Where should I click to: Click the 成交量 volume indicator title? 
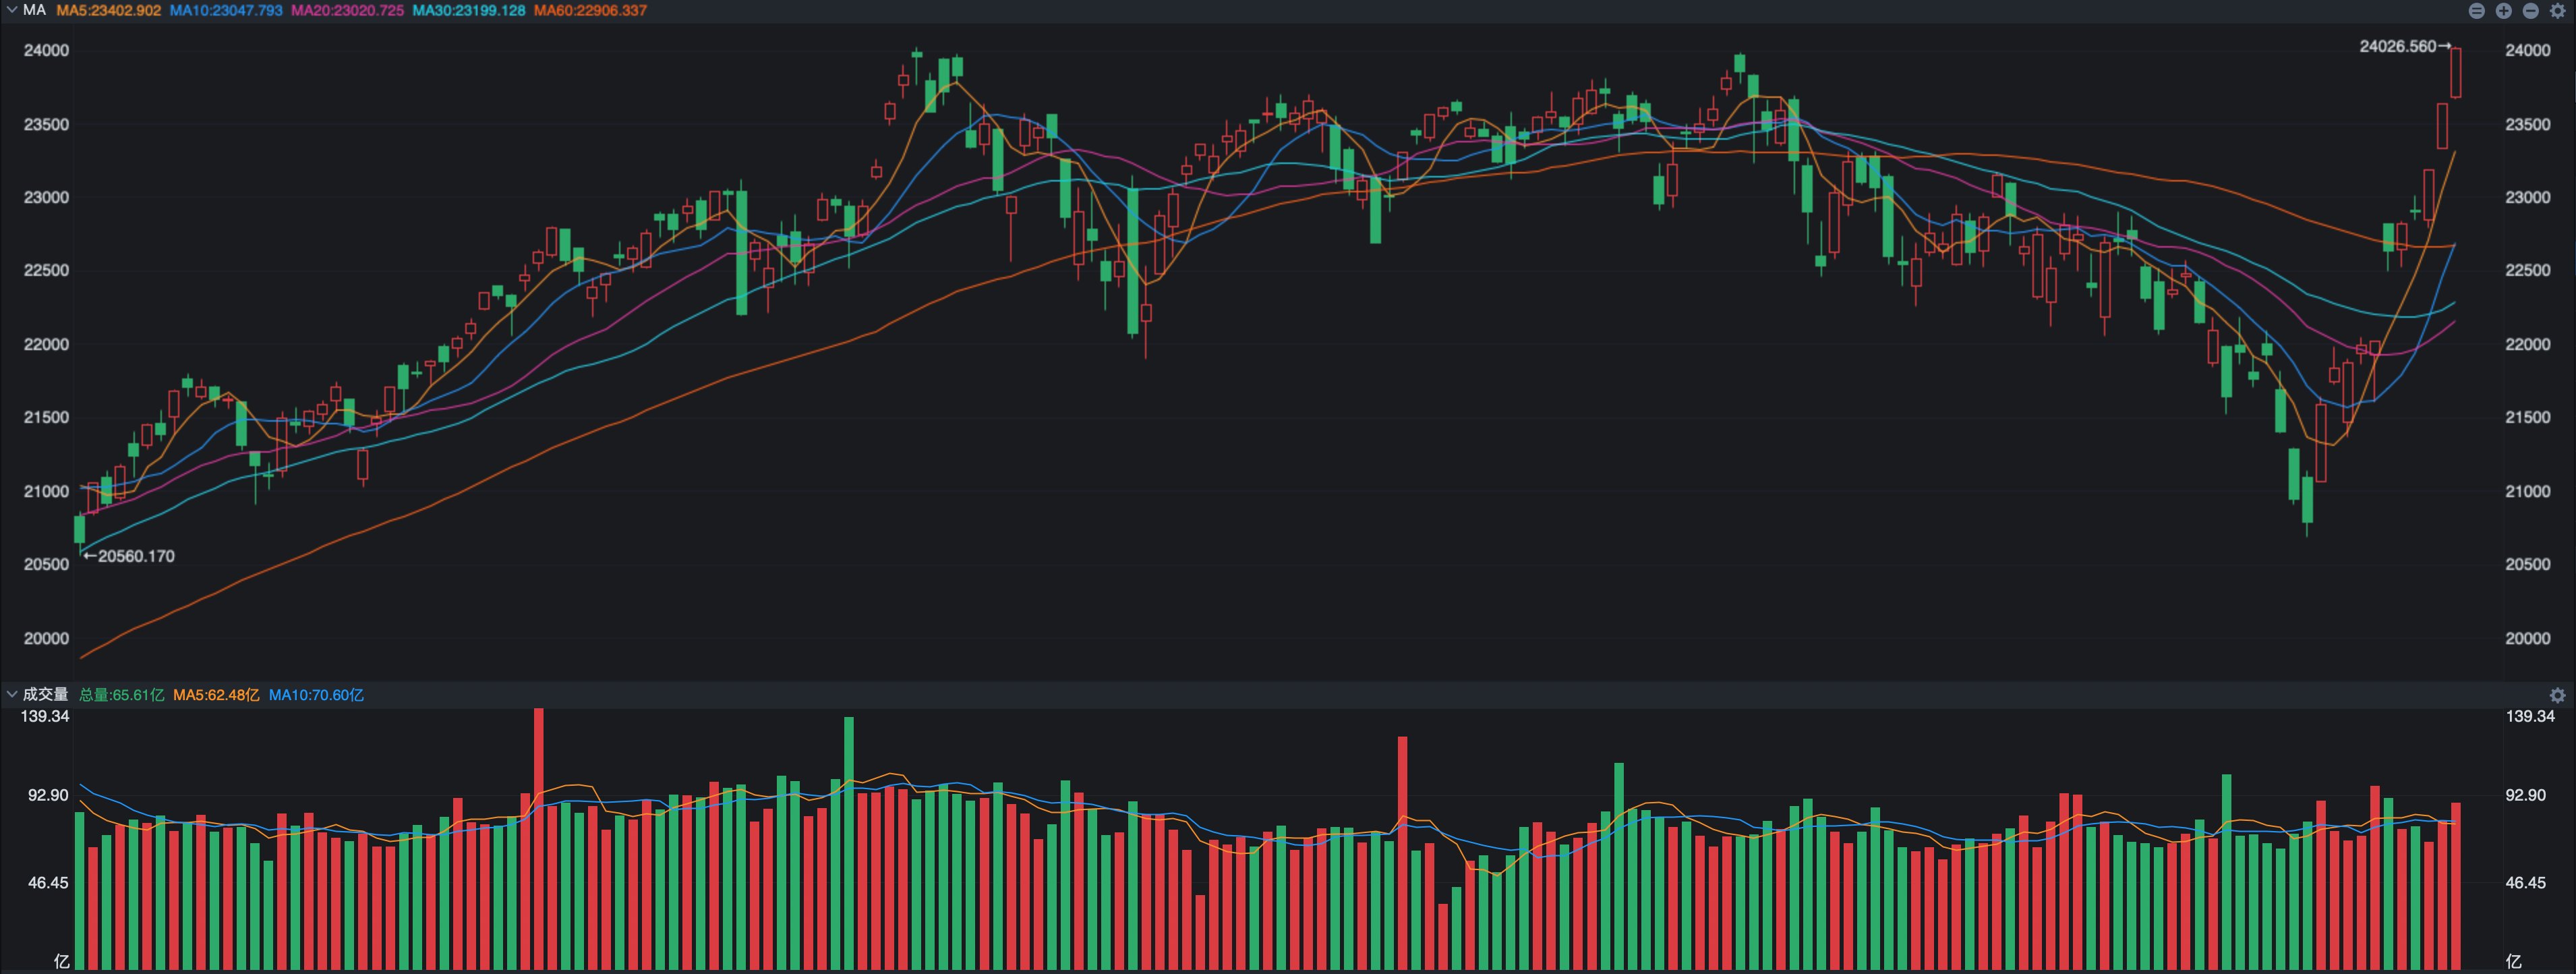(45, 694)
